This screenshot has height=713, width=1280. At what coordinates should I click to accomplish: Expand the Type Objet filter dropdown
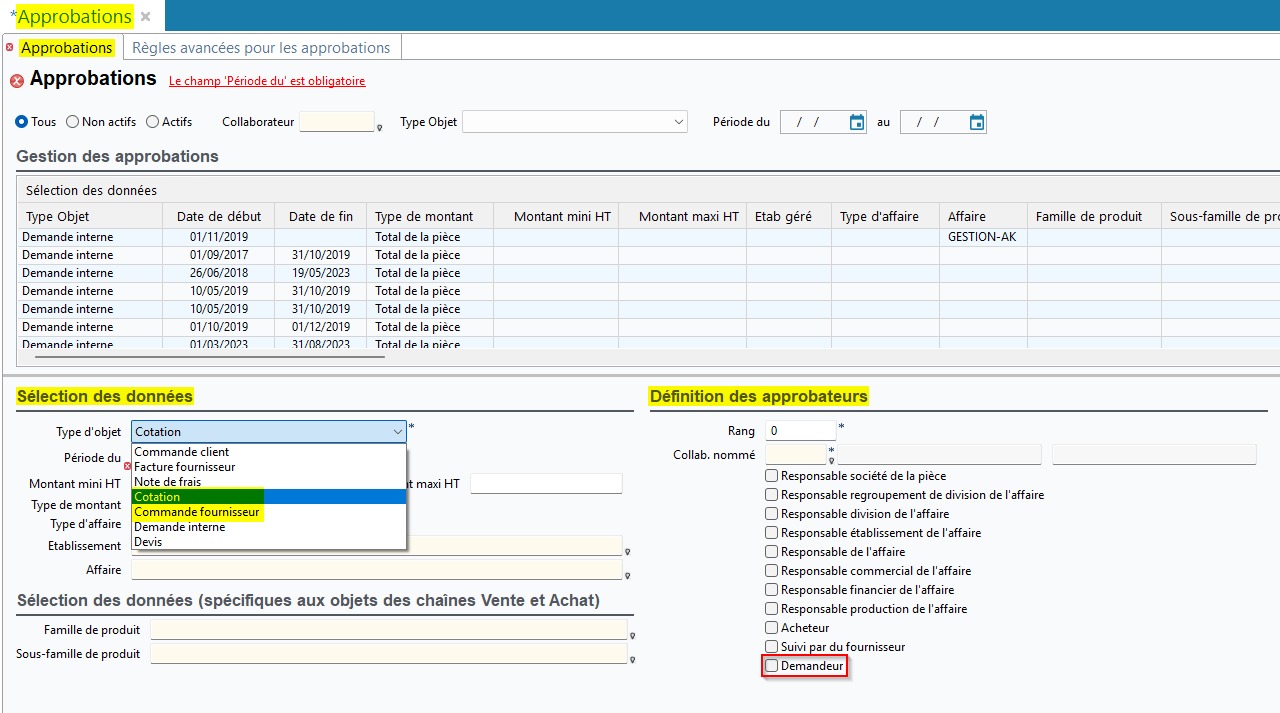pos(677,122)
